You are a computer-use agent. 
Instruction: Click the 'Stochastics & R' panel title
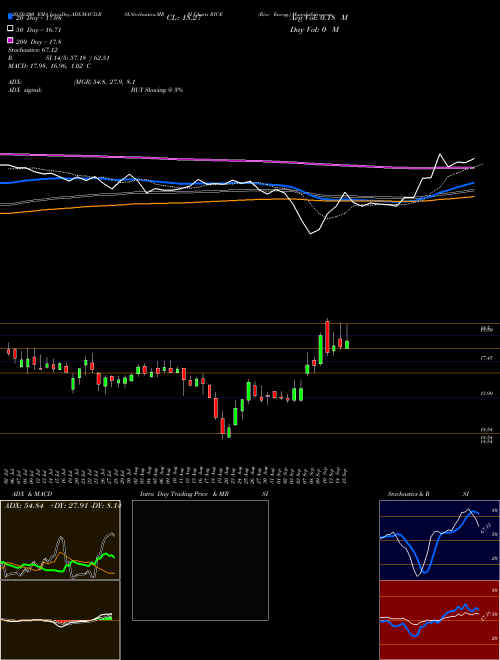point(409,494)
